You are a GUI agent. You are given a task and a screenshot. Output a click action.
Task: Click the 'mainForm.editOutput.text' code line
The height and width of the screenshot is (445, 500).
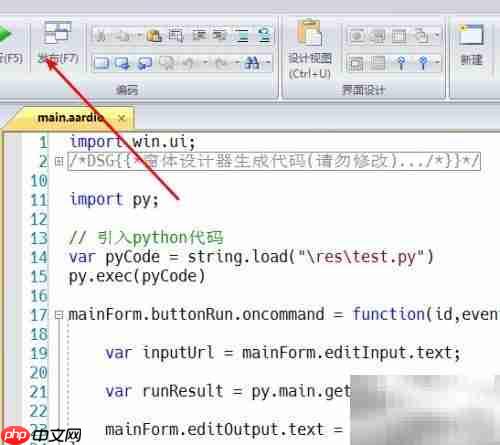224,429
